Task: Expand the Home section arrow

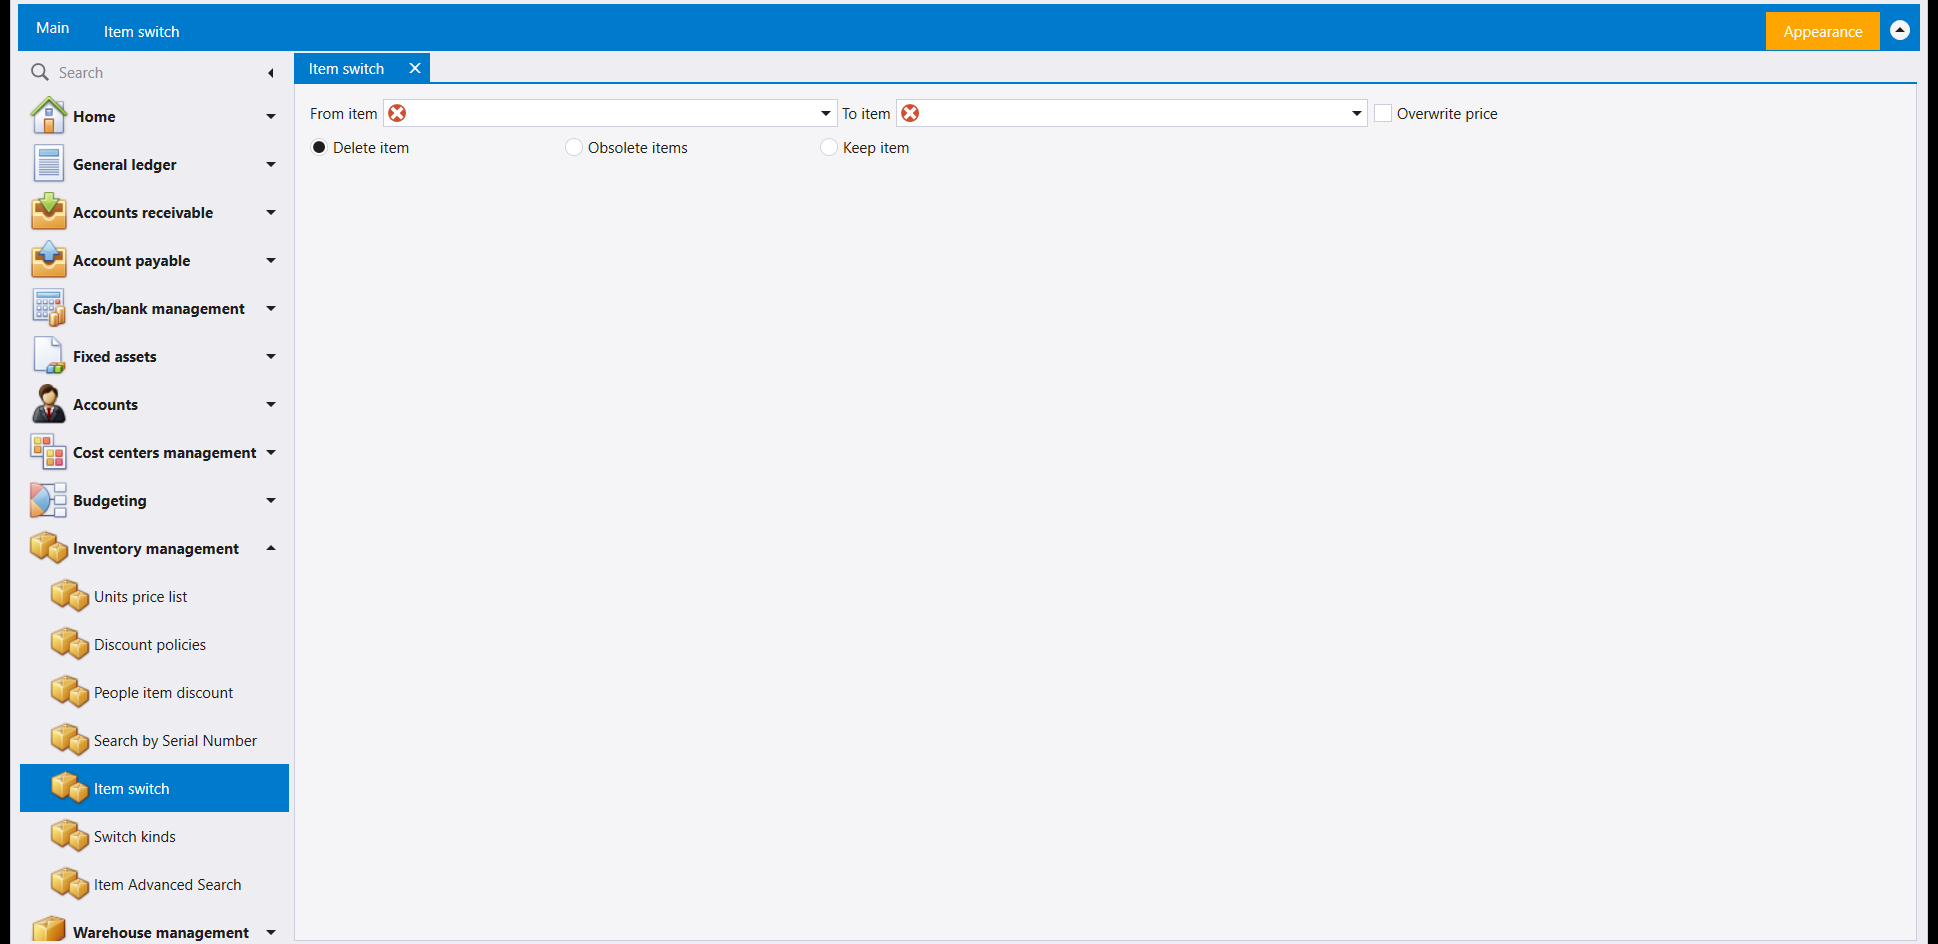Action: coord(271,116)
